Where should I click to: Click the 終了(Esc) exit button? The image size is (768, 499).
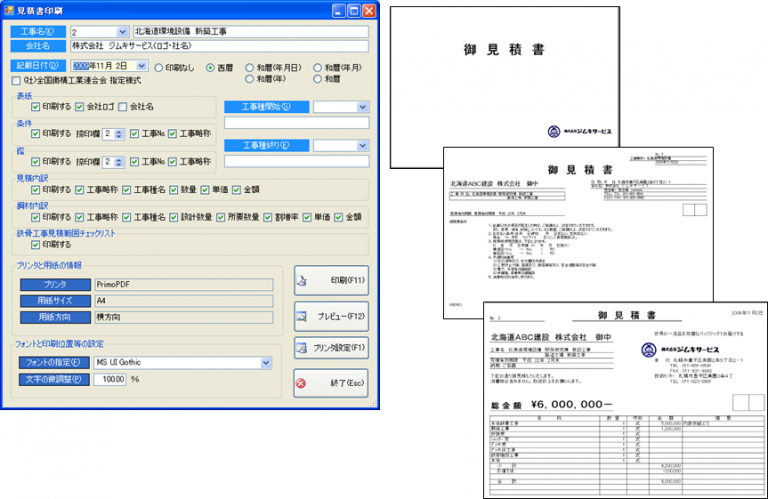[x=331, y=383]
